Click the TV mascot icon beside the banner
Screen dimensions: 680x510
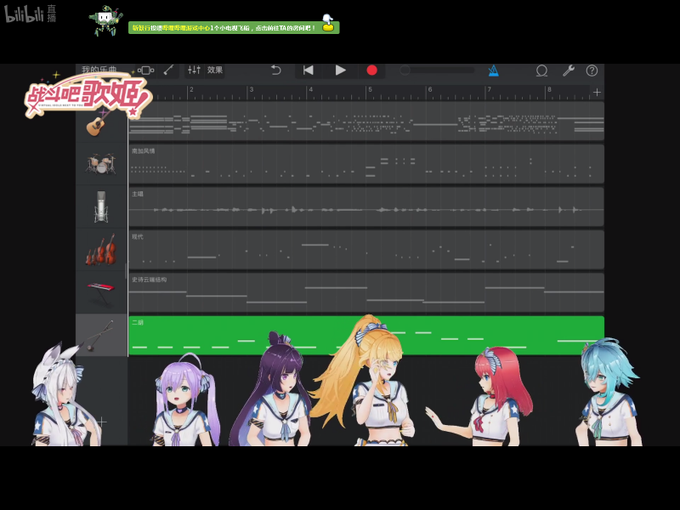[x=106, y=20]
